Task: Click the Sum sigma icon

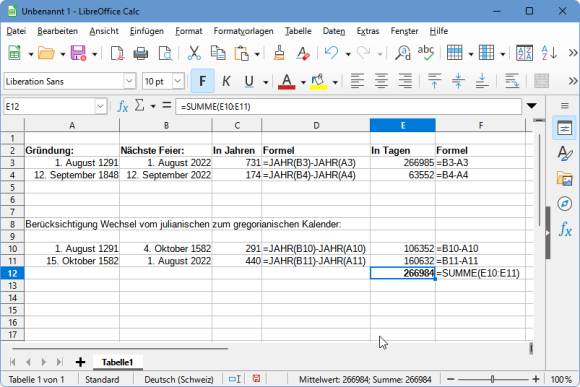Action: click(x=139, y=106)
